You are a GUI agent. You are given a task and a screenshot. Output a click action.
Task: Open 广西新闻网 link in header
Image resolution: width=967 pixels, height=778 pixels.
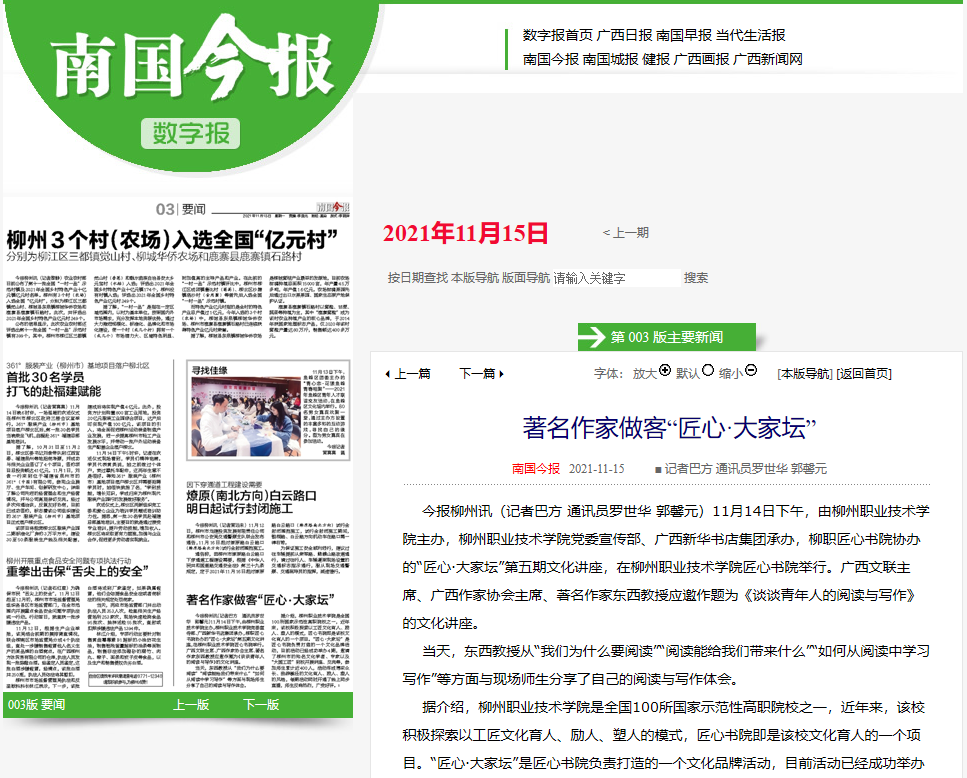pyautogui.click(x=768, y=59)
